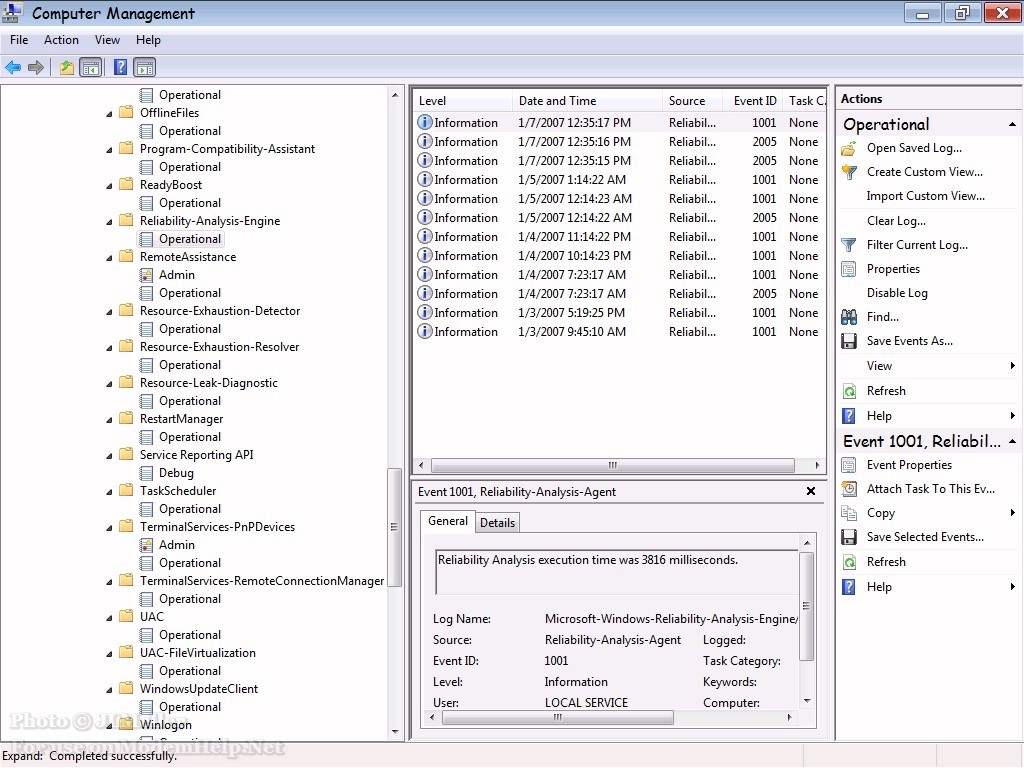Viewport: 1024px width, 768px height.
Task: Click the event details horizontal scrollbar thumb
Action: (x=558, y=718)
